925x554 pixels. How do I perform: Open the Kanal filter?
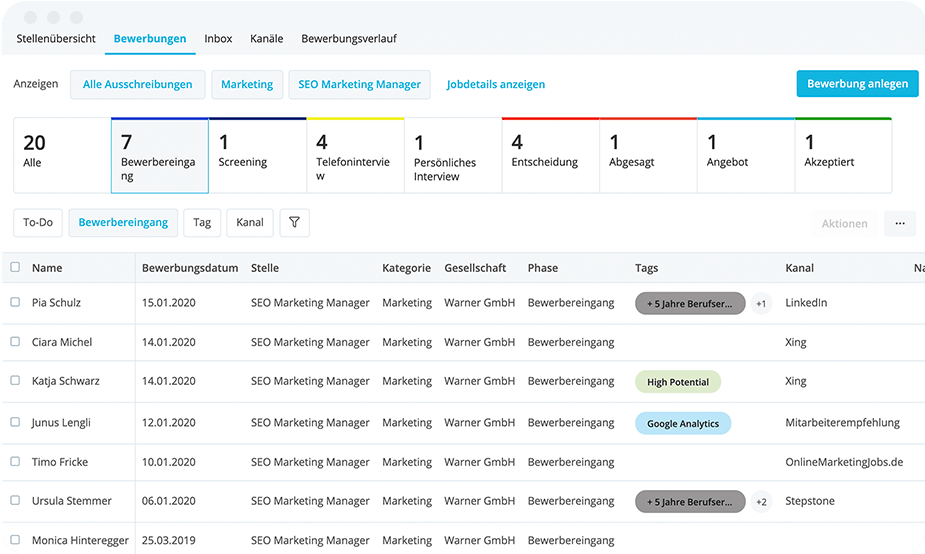[250, 222]
